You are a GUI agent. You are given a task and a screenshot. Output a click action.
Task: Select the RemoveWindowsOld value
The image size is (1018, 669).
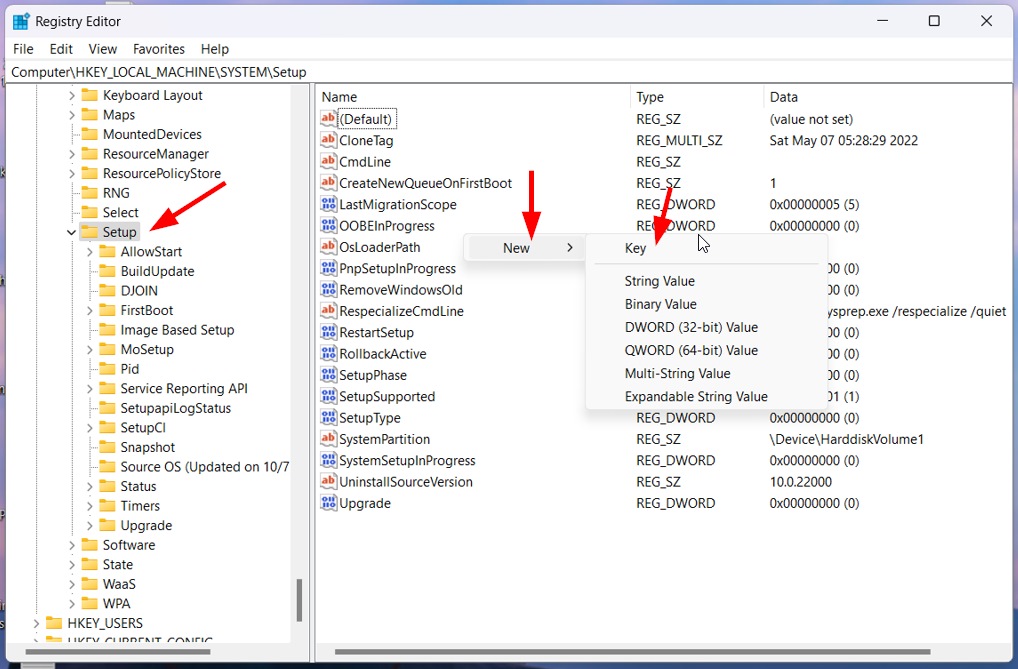coord(401,290)
